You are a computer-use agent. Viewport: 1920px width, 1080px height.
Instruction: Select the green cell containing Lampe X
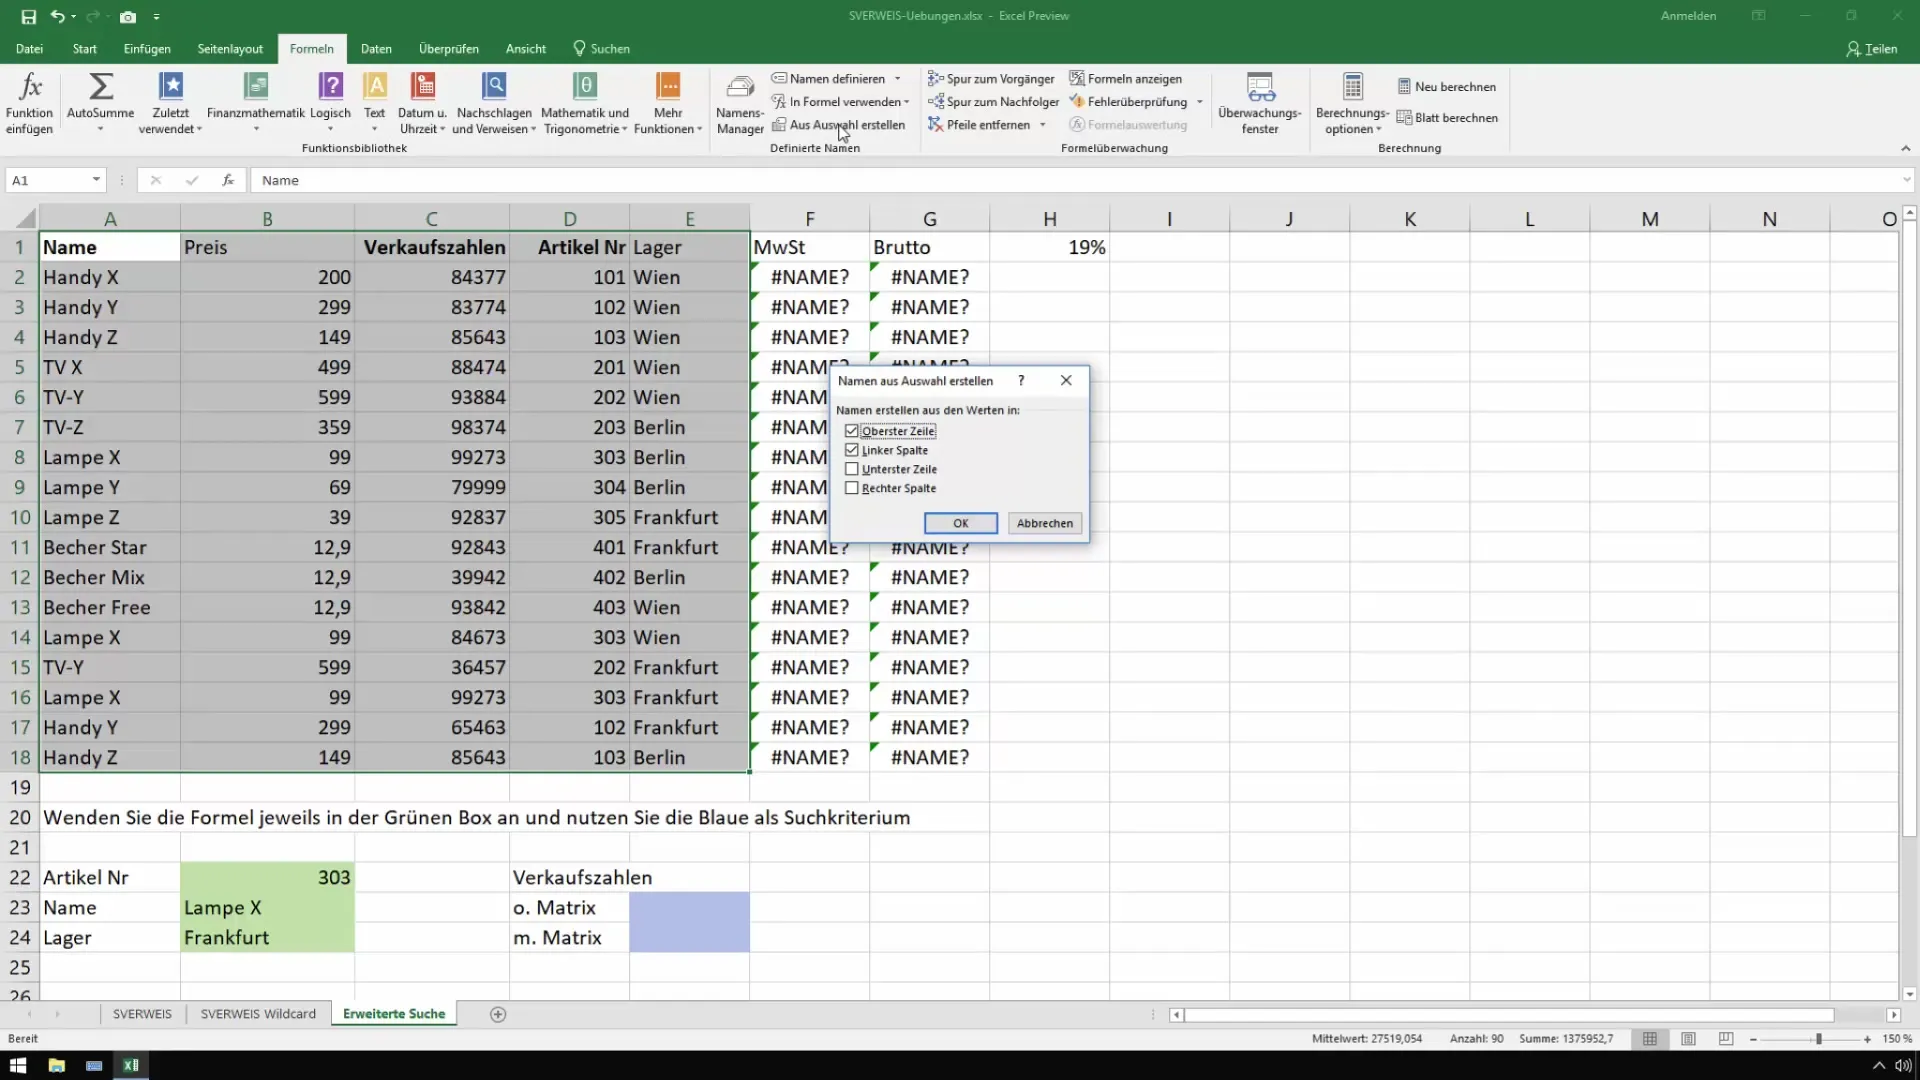267,907
